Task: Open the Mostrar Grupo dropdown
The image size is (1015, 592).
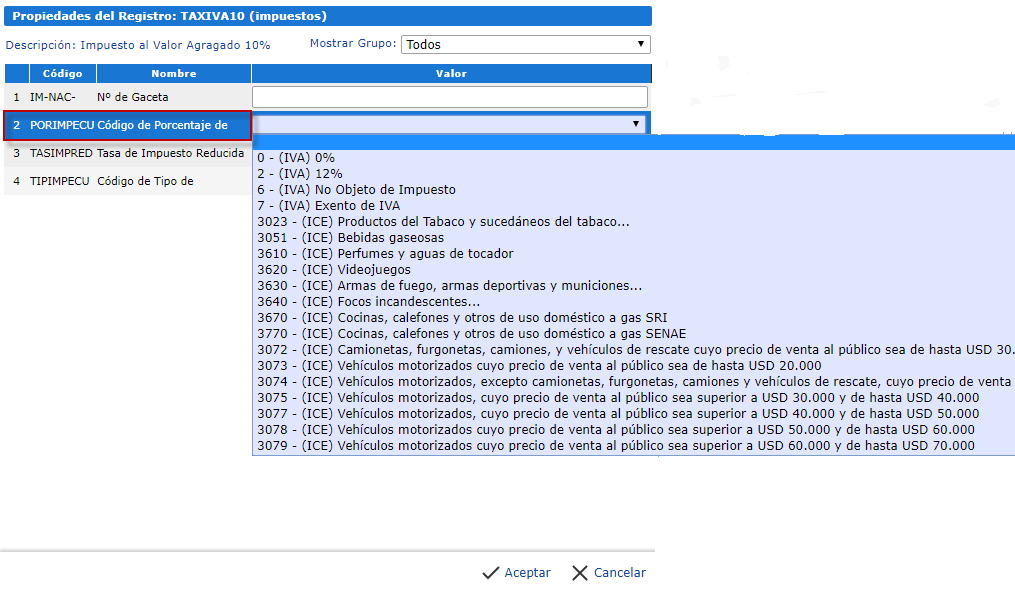Action: pyautogui.click(x=526, y=45)
